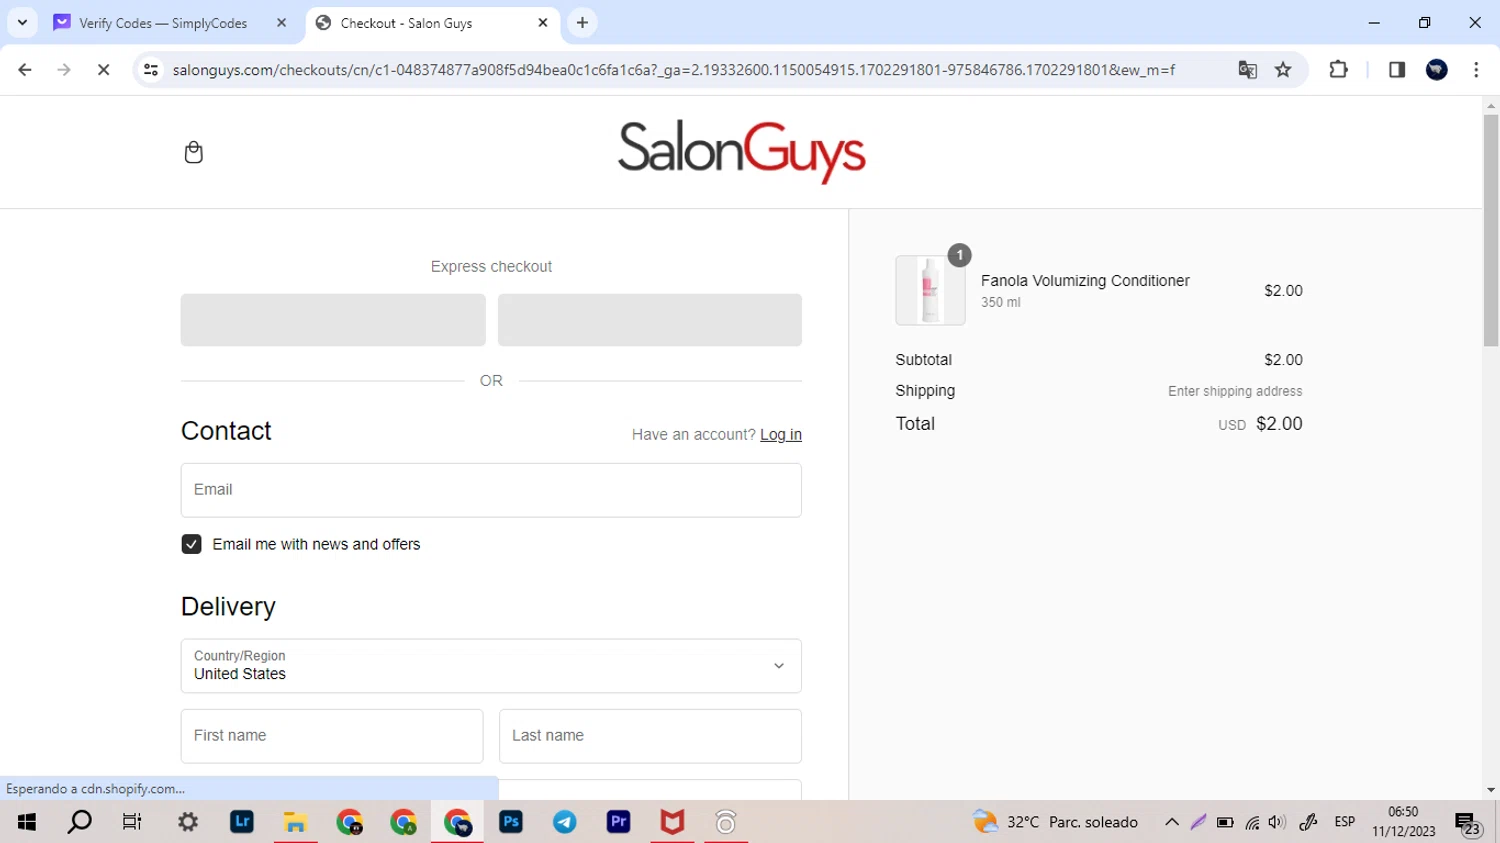Open the taskbar clock showing 06:50
The height and width of the screenshot is (843, 1500).
1404,822
